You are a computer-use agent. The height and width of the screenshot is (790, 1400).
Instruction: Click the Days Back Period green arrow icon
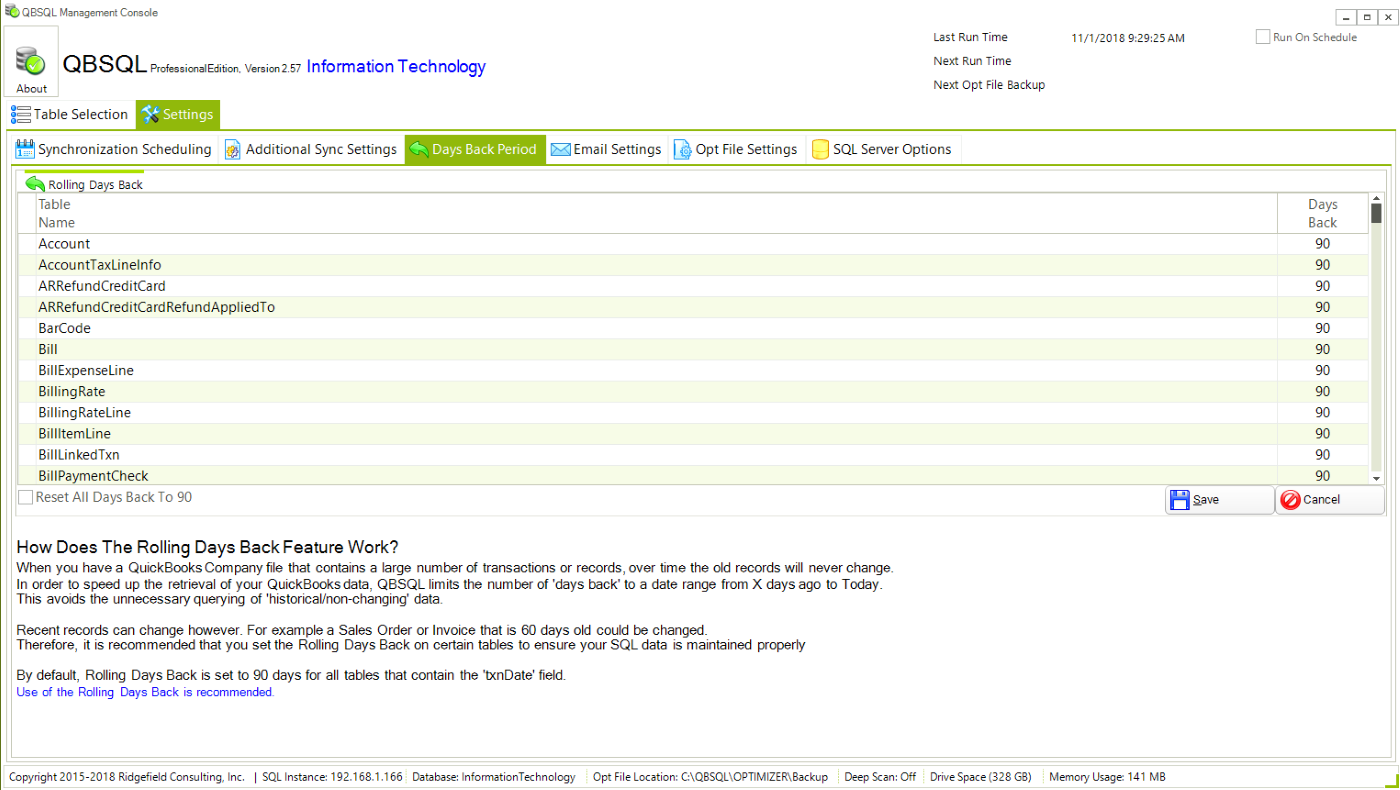click(419, 150)
